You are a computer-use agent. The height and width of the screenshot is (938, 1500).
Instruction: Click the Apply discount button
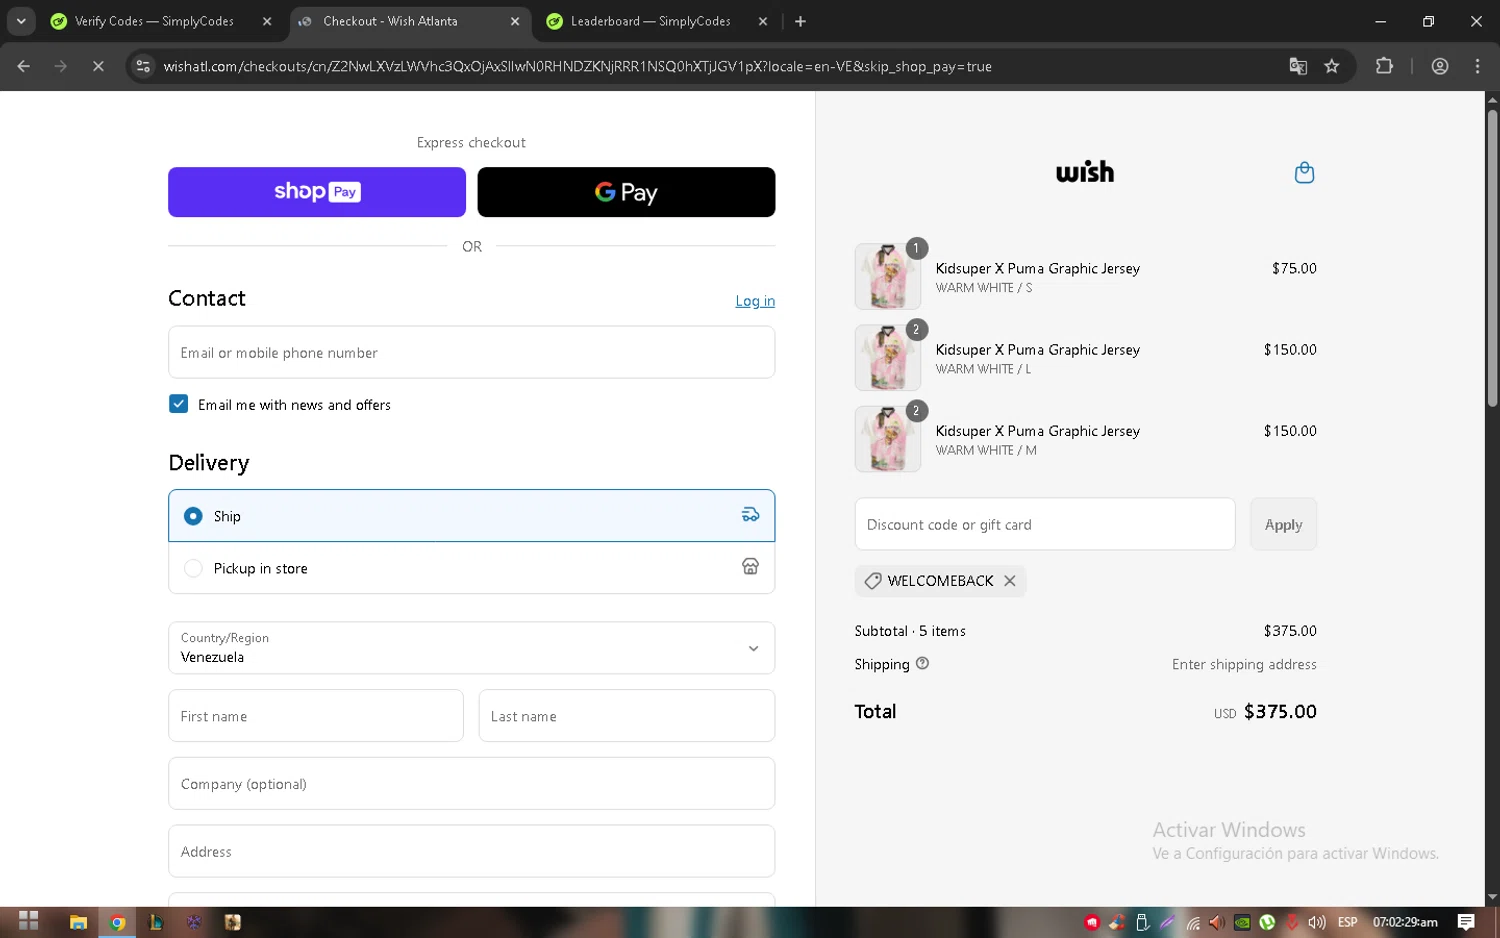(1283, 524)
